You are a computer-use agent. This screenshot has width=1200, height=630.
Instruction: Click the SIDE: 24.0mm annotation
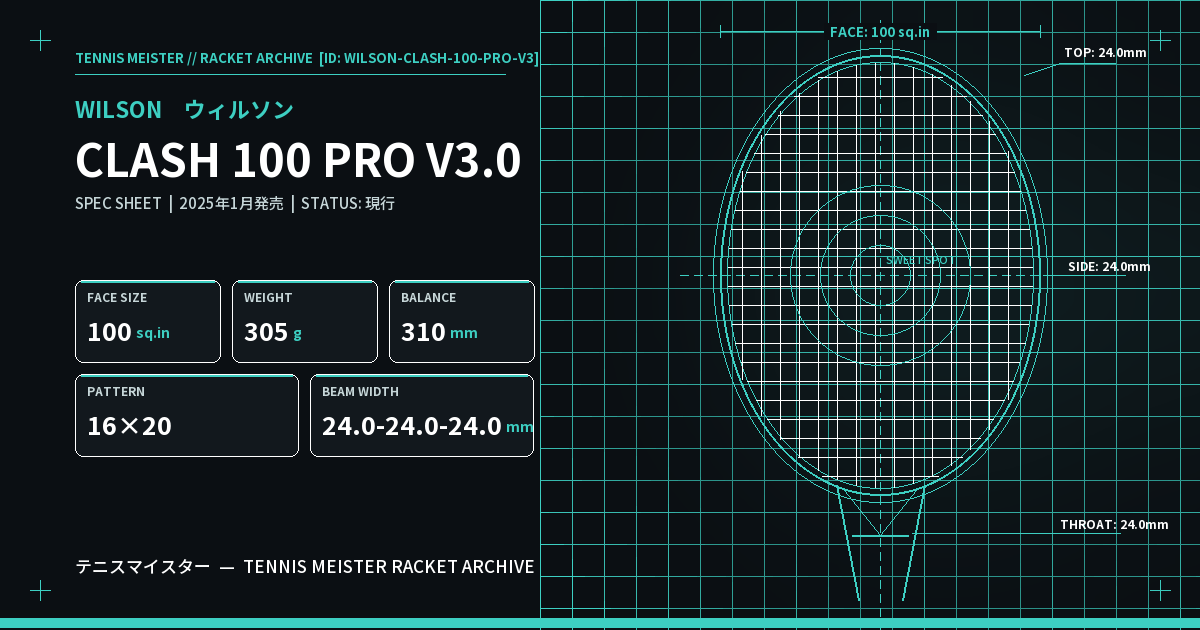tap(1109, 267)
